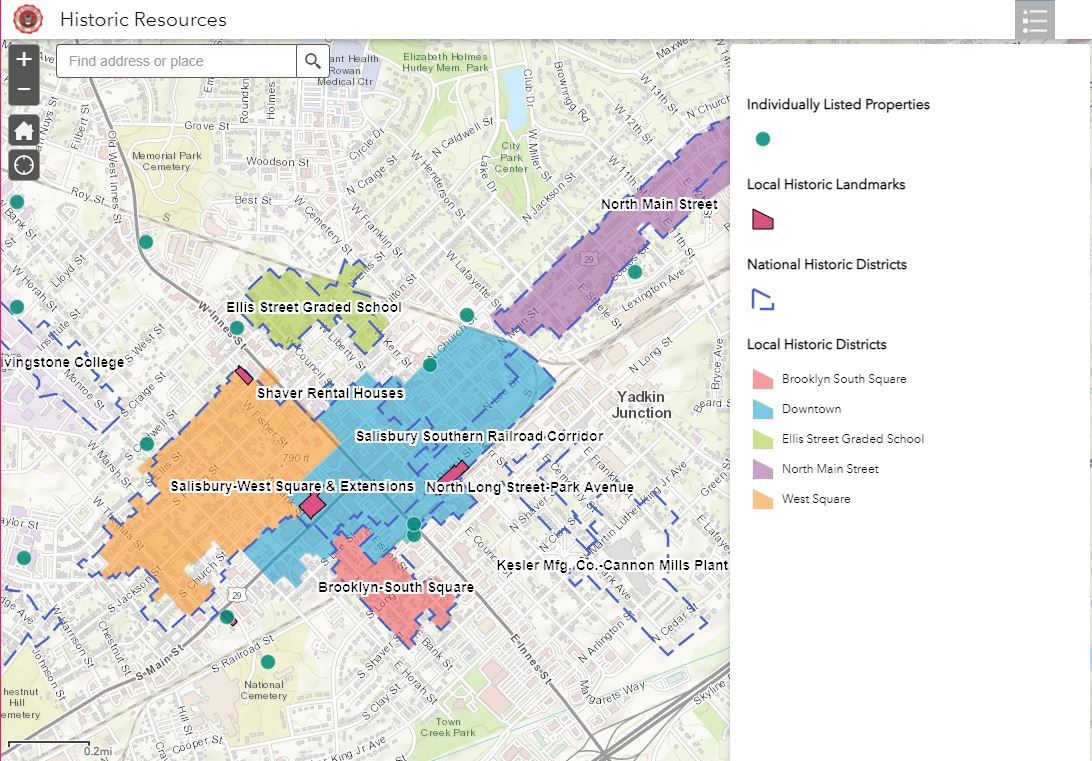This screenshot has height=761, width=1092.
Task: Select 'National Historic Districts' legend heading
Action: [x=827, y=264]
